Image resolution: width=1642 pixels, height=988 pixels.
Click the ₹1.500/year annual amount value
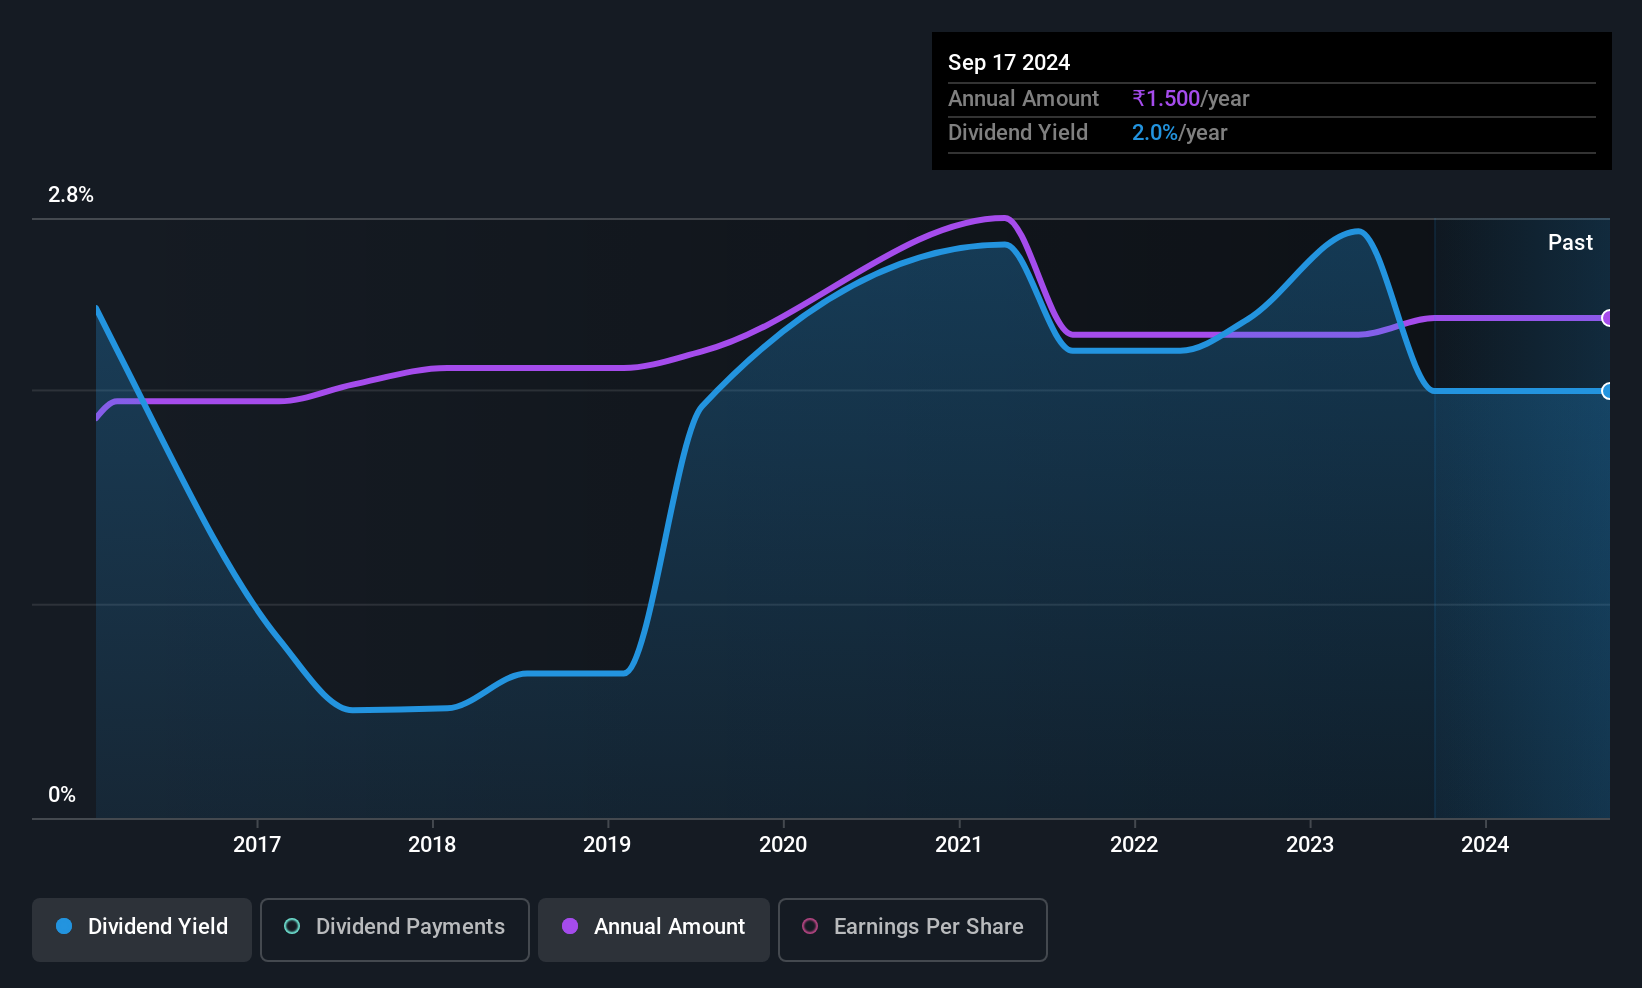1191,98
